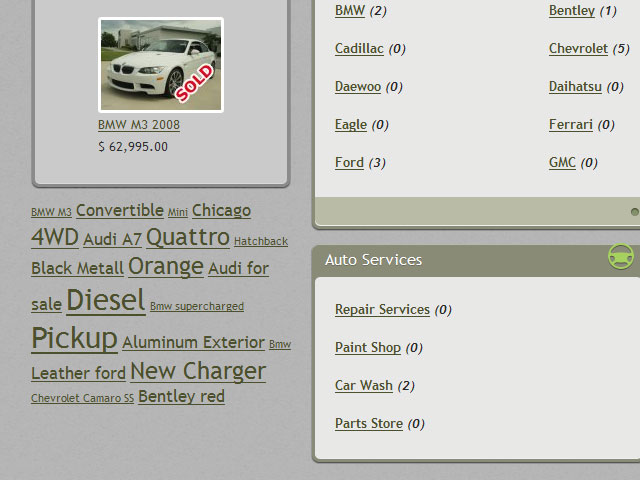Open GMC make listings

click(562, 162)
